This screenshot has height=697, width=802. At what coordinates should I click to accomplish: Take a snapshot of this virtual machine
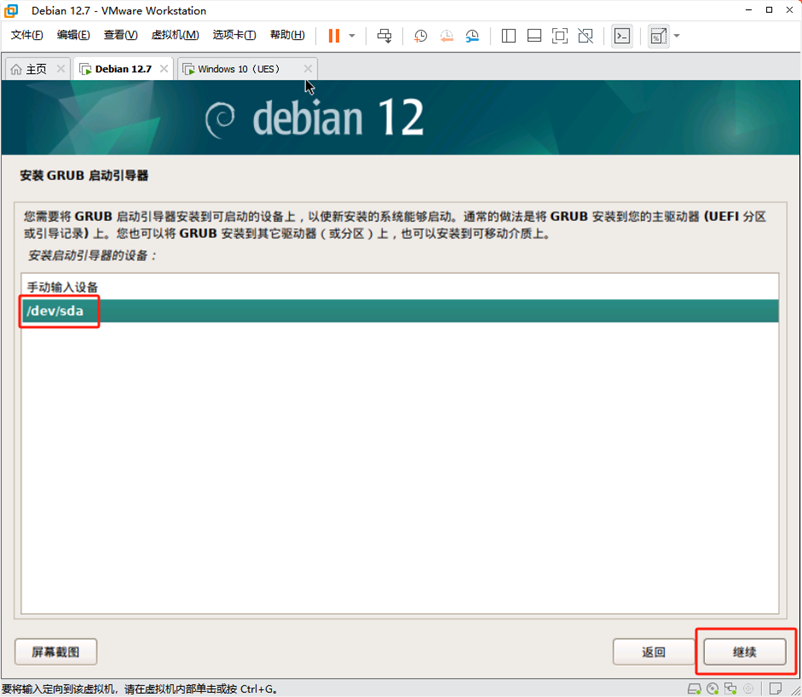pyautogui.click(x=420, y=36)
